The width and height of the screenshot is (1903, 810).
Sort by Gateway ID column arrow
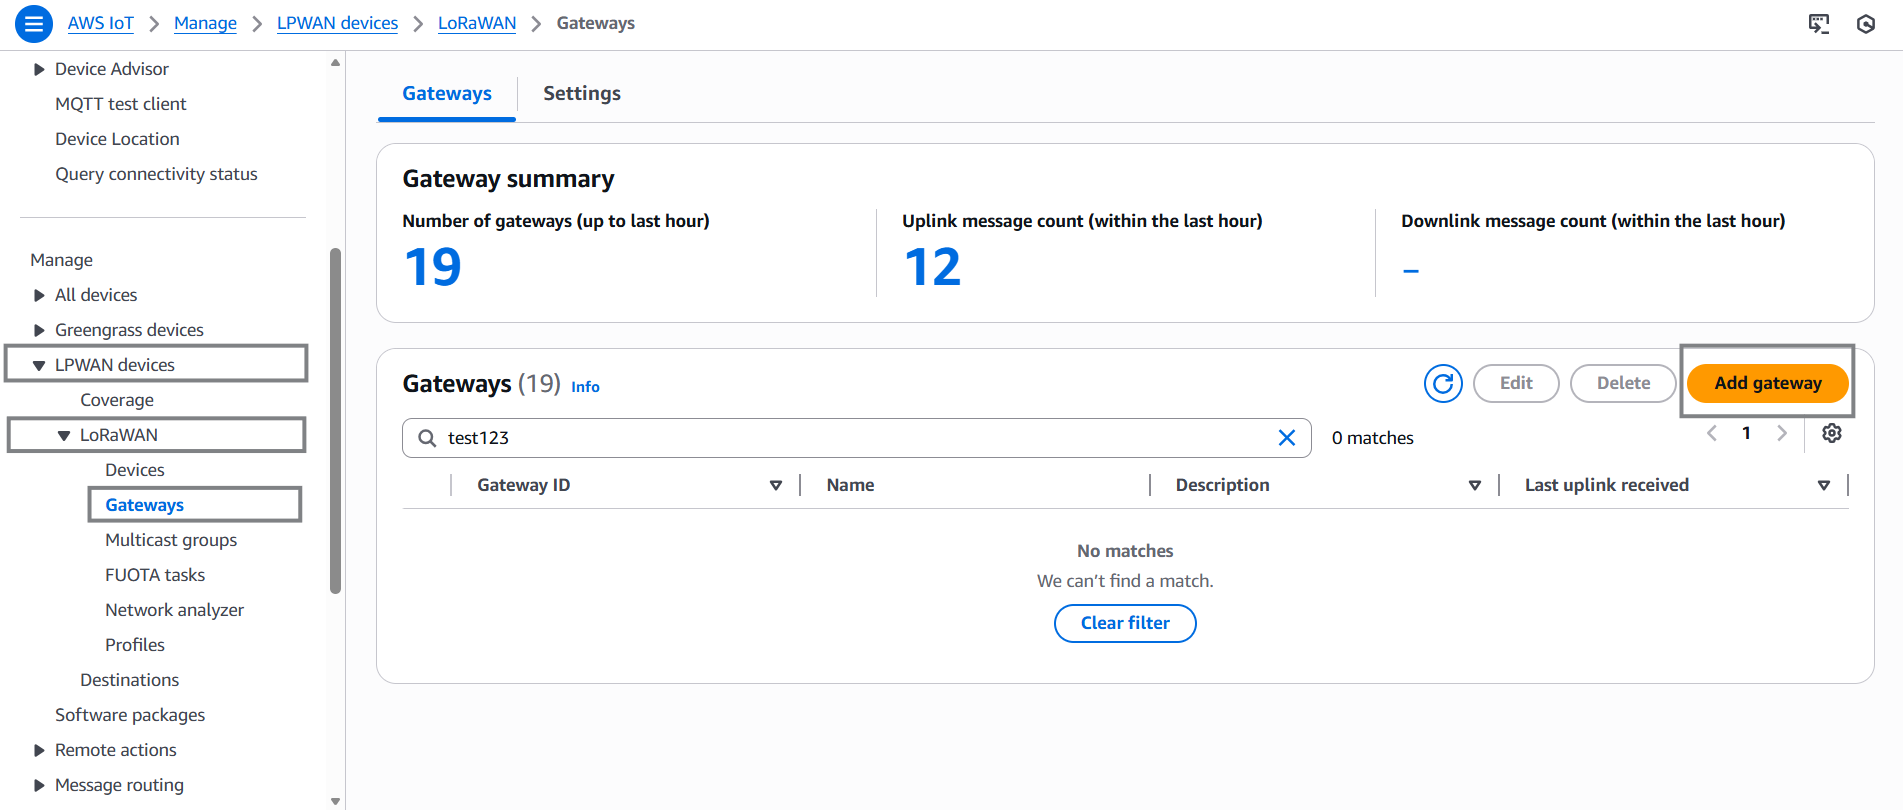tap(776, 485)
